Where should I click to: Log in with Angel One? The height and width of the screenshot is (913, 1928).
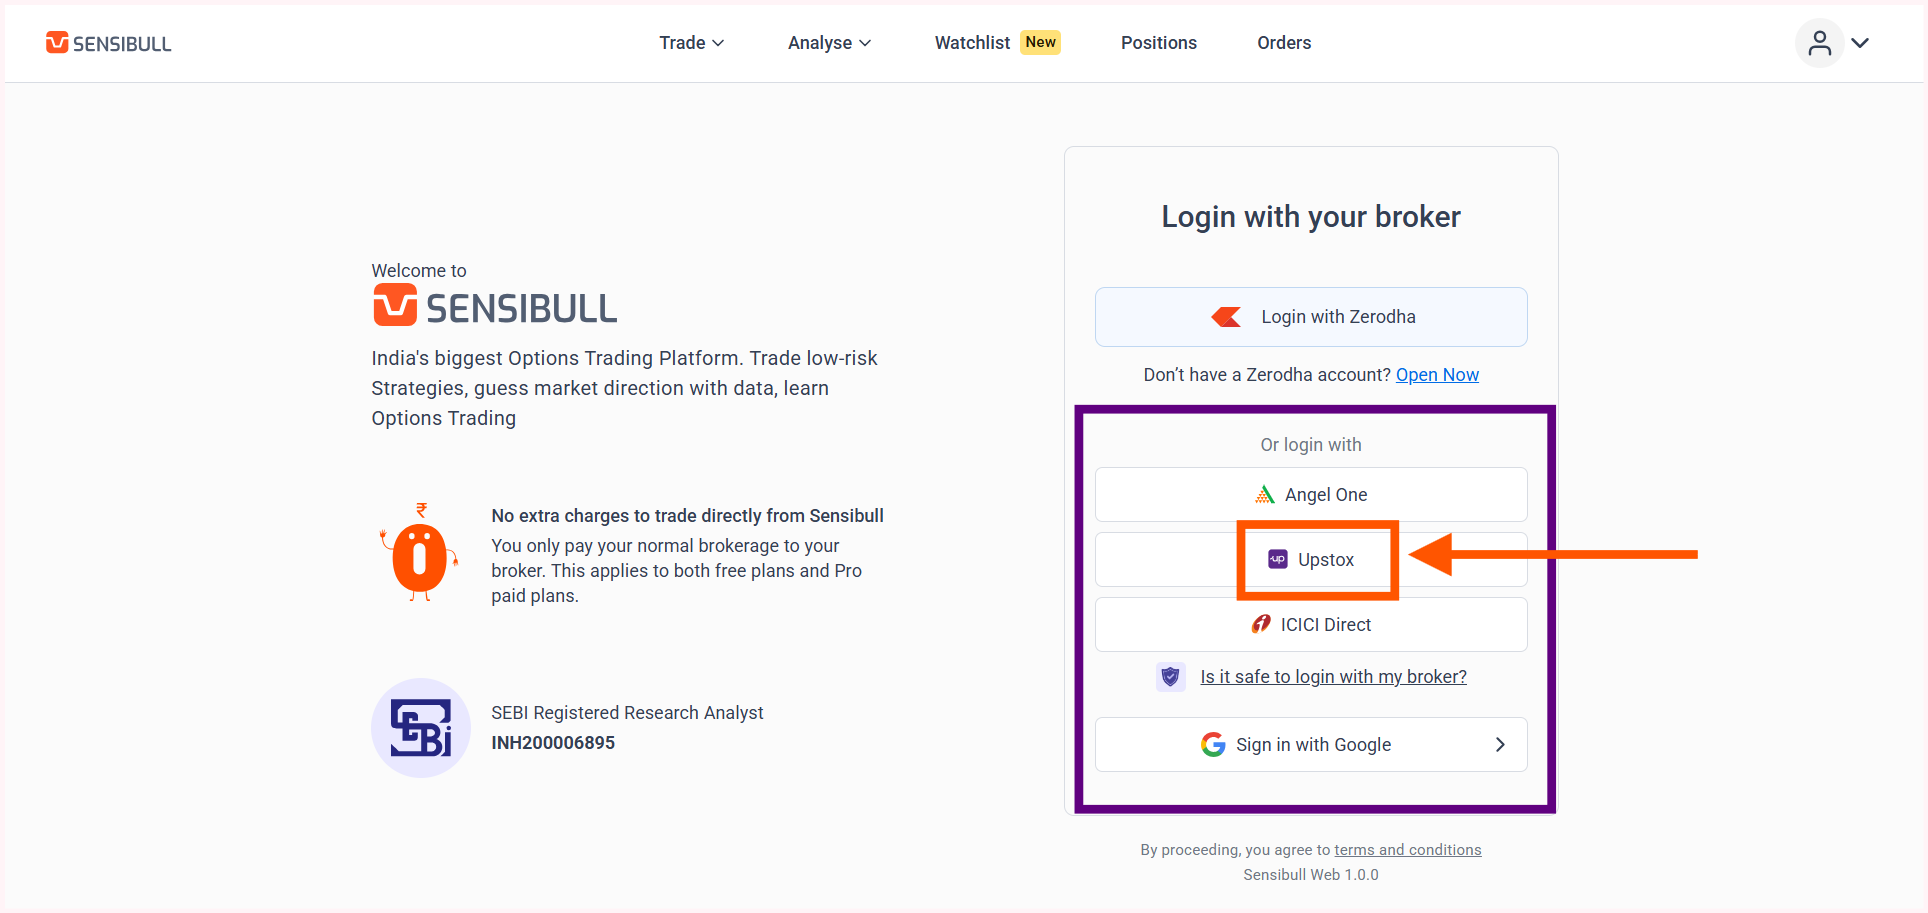[1311, 495]
